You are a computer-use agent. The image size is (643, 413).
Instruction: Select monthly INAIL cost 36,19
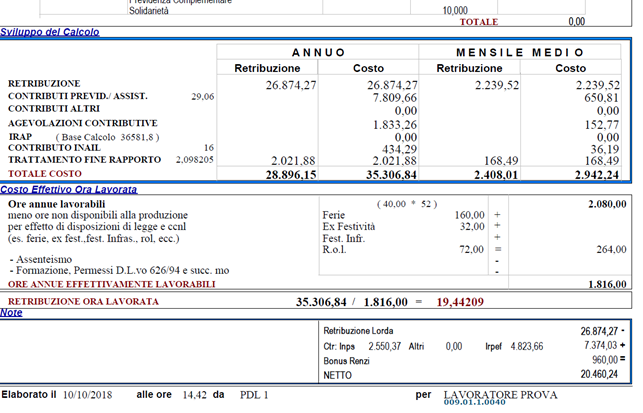click(x=604, y=149)
